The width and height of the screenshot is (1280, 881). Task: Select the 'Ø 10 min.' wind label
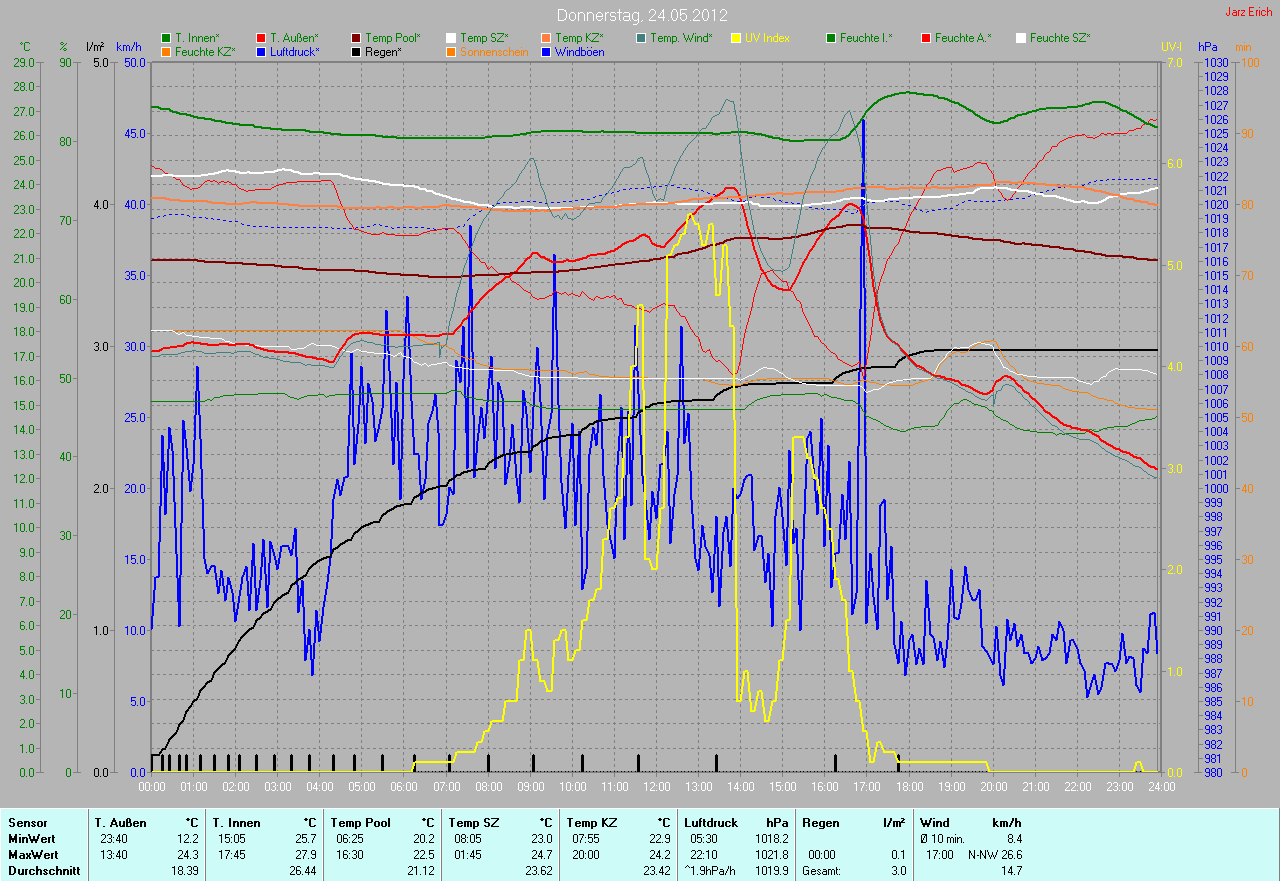click(x=943, y=839)
